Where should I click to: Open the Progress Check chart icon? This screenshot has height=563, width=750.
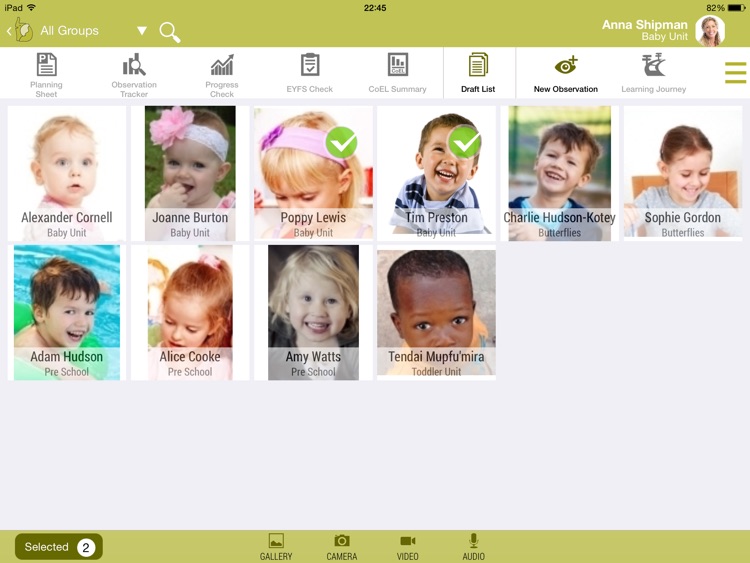[222, 66]
